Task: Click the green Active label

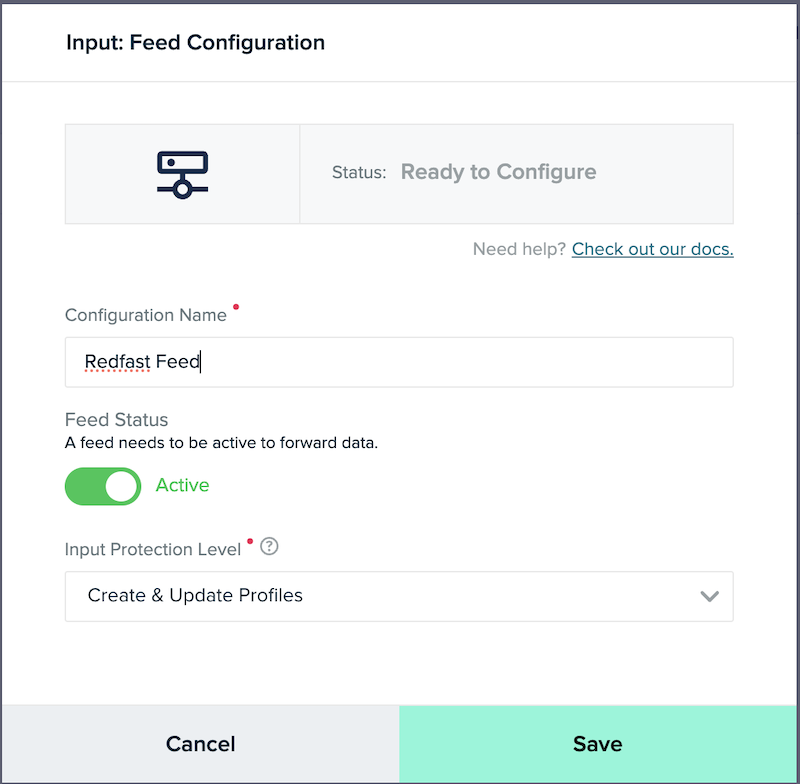Action: click(x=182, y=485)
